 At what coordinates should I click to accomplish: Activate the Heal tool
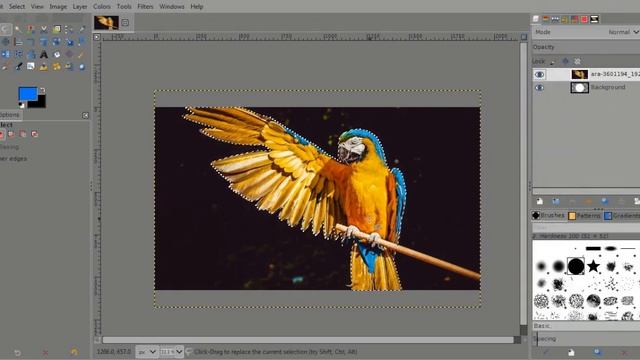tap(56, 67)
